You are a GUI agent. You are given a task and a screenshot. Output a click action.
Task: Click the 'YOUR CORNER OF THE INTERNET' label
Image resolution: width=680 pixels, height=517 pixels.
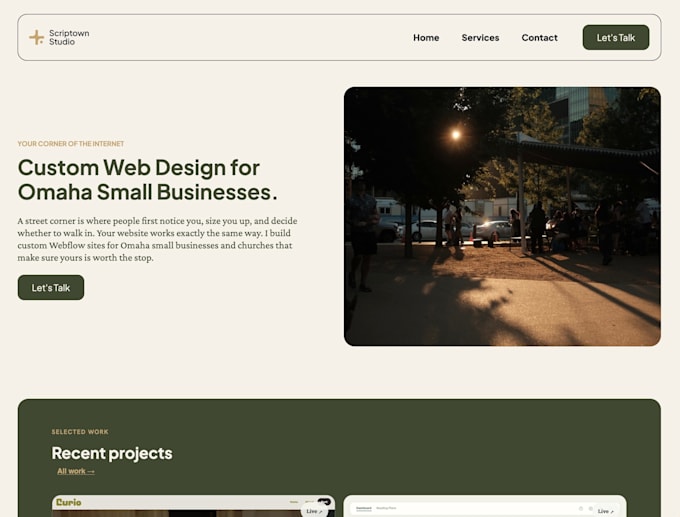click(x=71, y=144)
